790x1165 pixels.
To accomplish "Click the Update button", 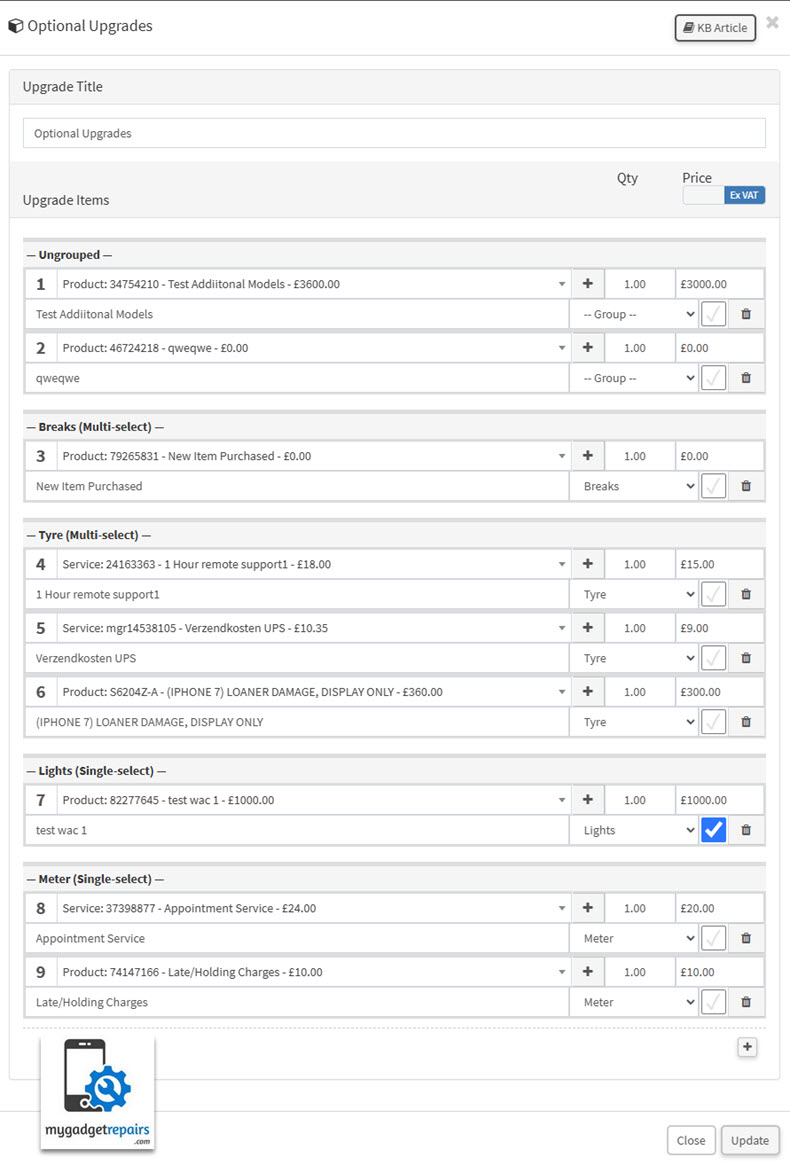I will tap(749, 1140).
